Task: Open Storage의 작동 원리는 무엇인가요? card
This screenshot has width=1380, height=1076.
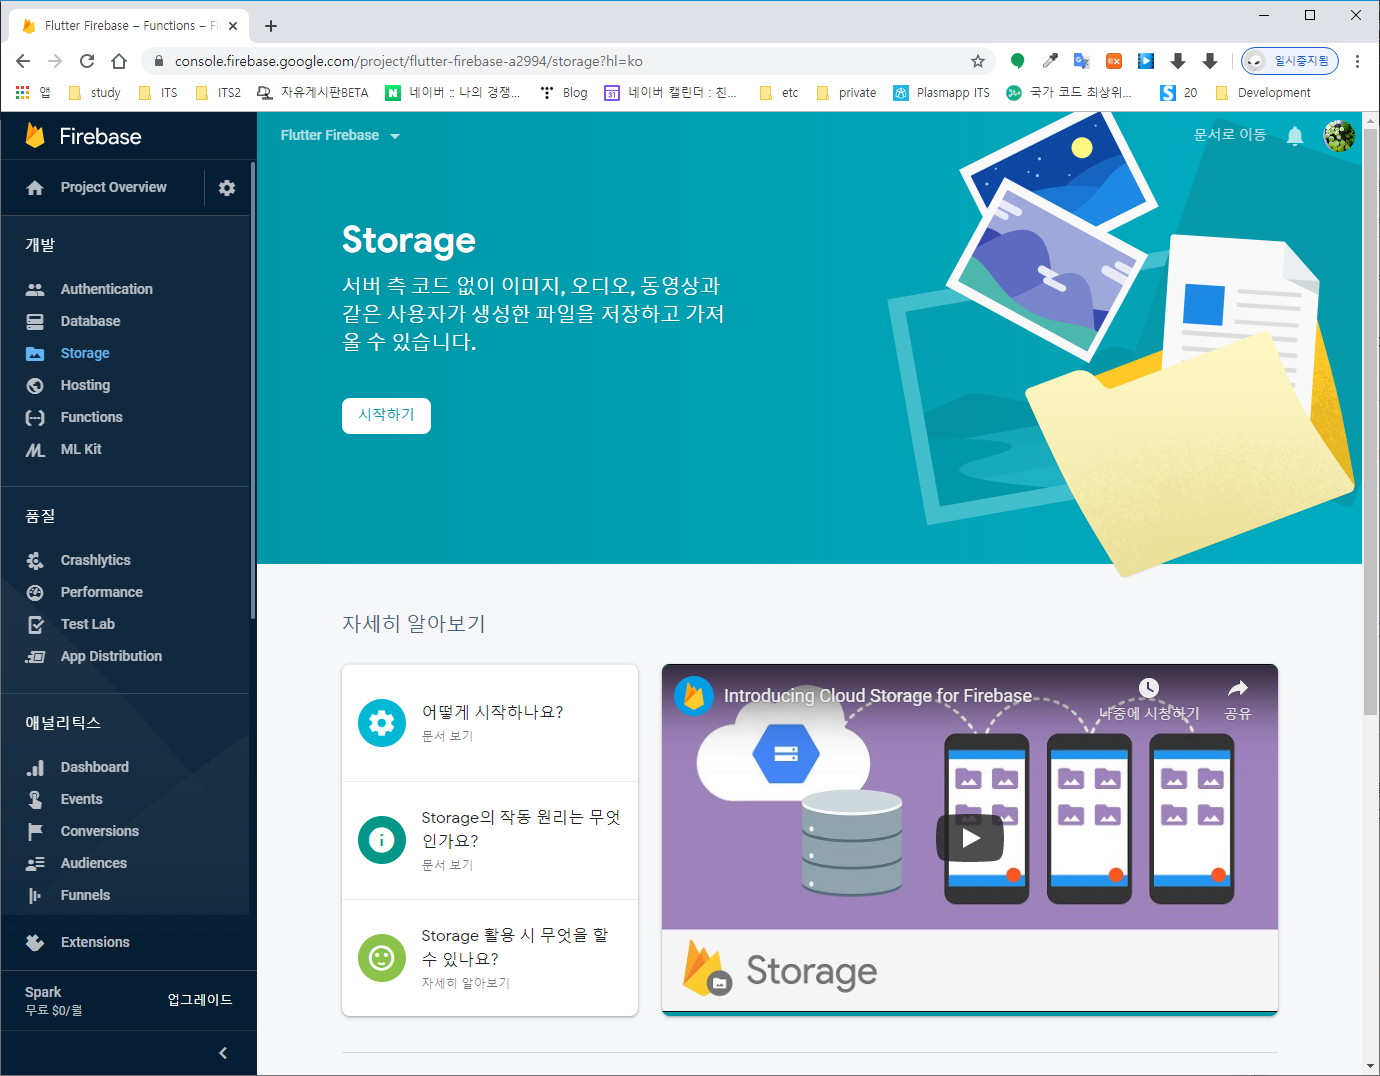Action: [x=490, y=840]
